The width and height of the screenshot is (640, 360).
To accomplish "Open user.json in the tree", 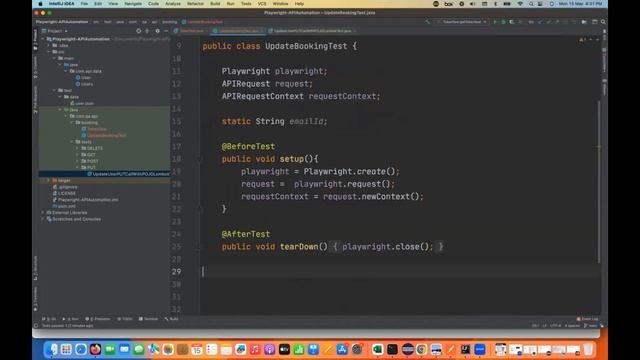I will click(x=82, y=103).
